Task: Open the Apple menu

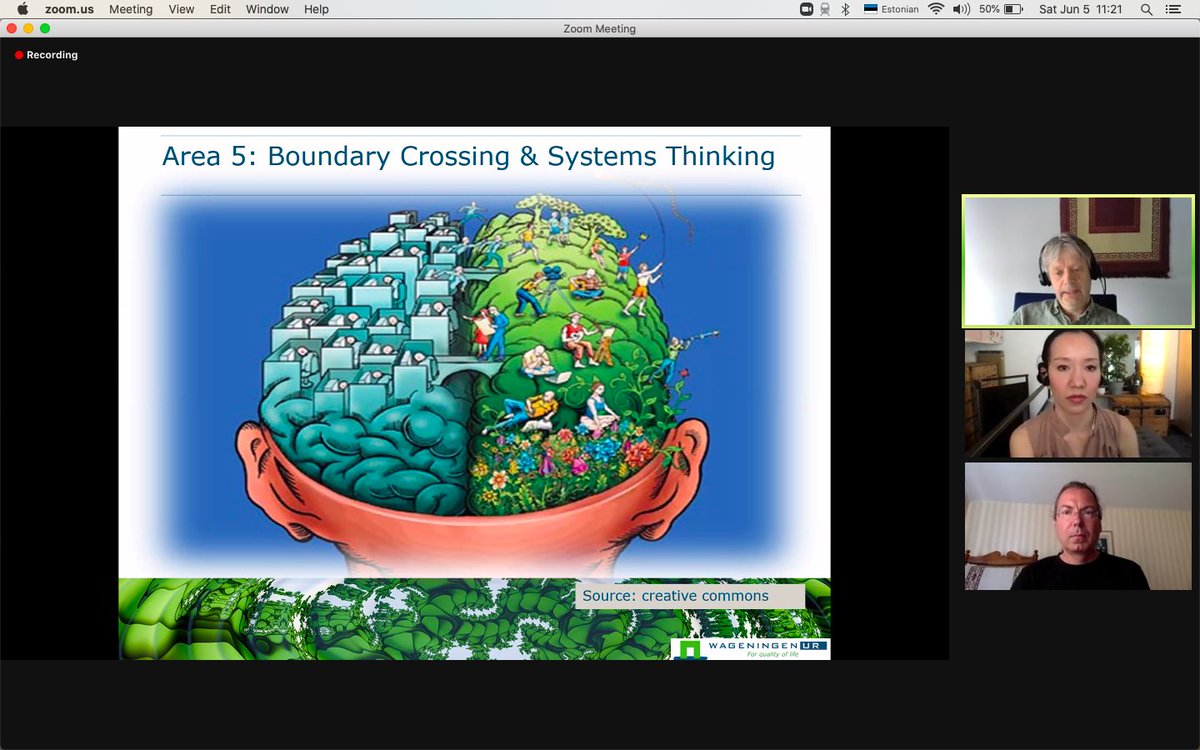Action: point(22,9)
